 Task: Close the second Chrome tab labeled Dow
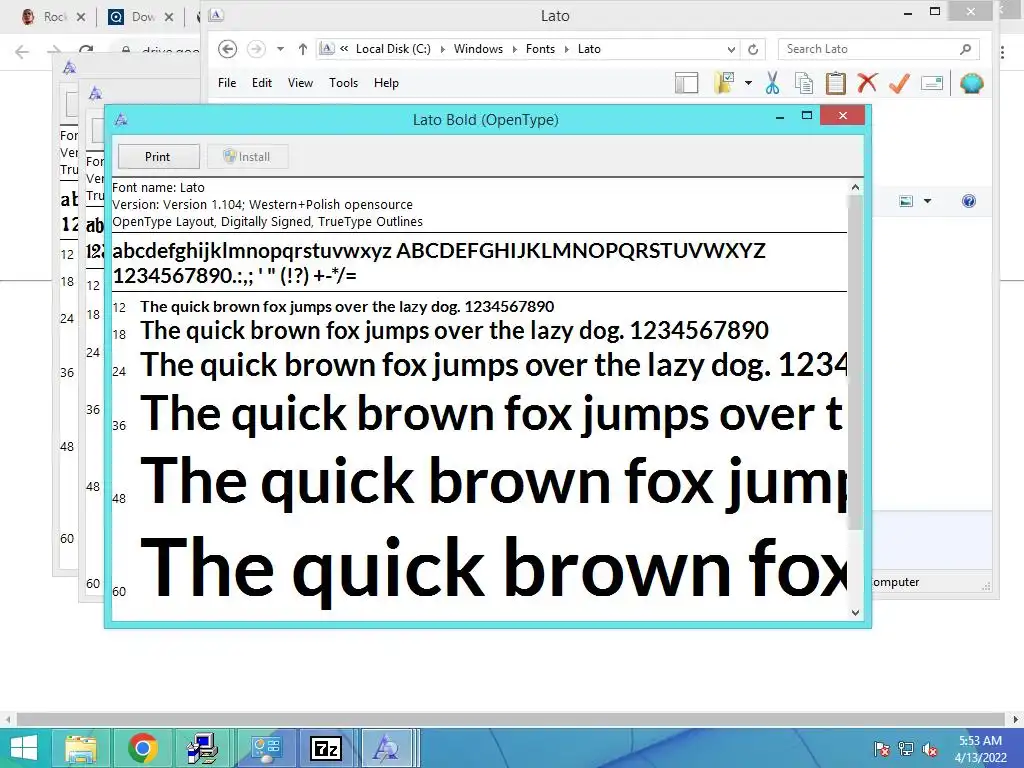coord(169,17)
